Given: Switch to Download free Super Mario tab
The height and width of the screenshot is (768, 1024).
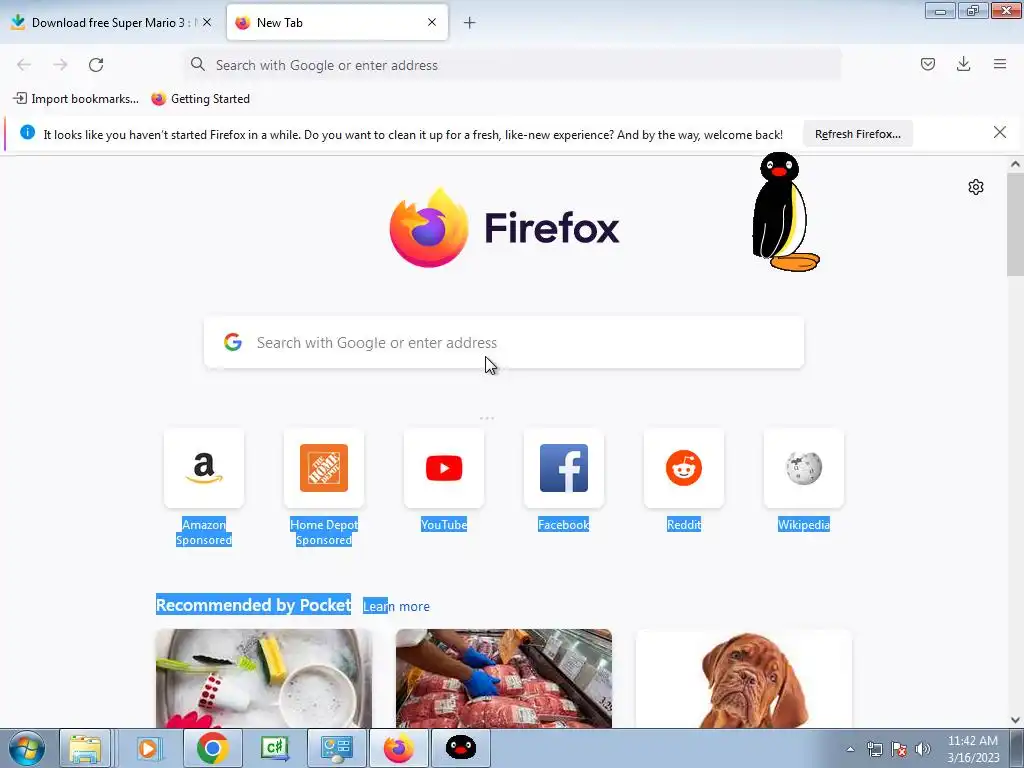Looking at the screenshot, I should [x=112, y=23].
